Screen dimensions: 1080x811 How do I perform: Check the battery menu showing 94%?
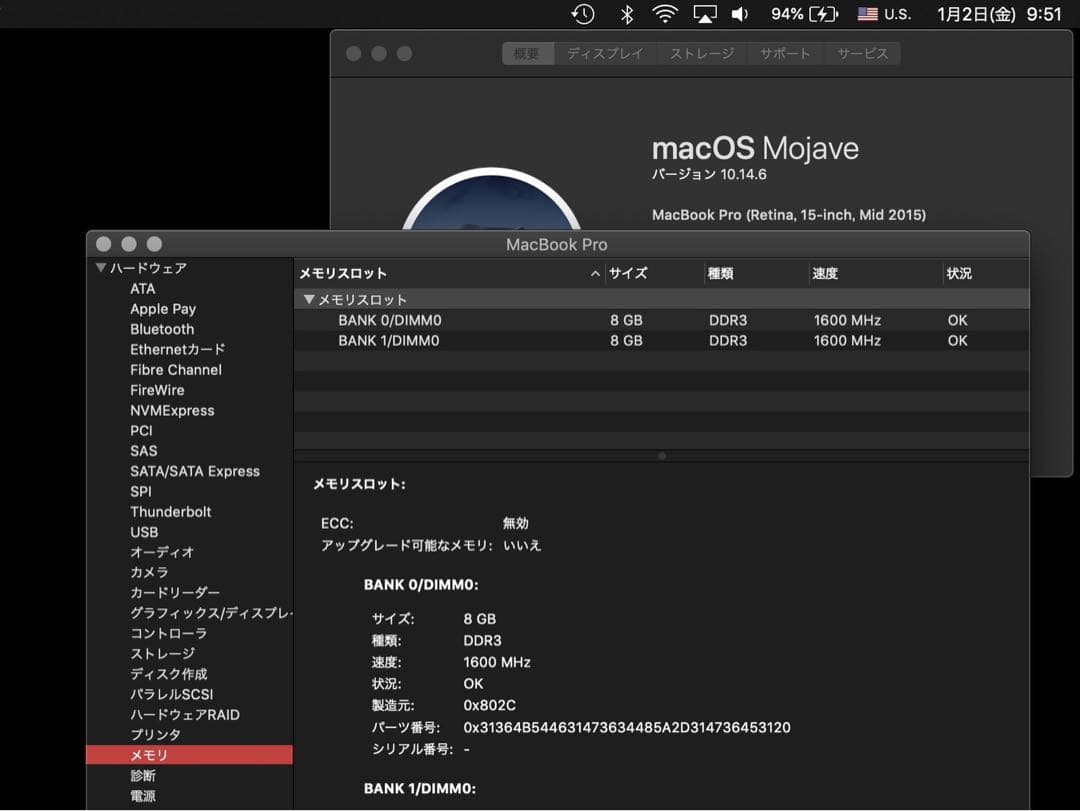804,14
